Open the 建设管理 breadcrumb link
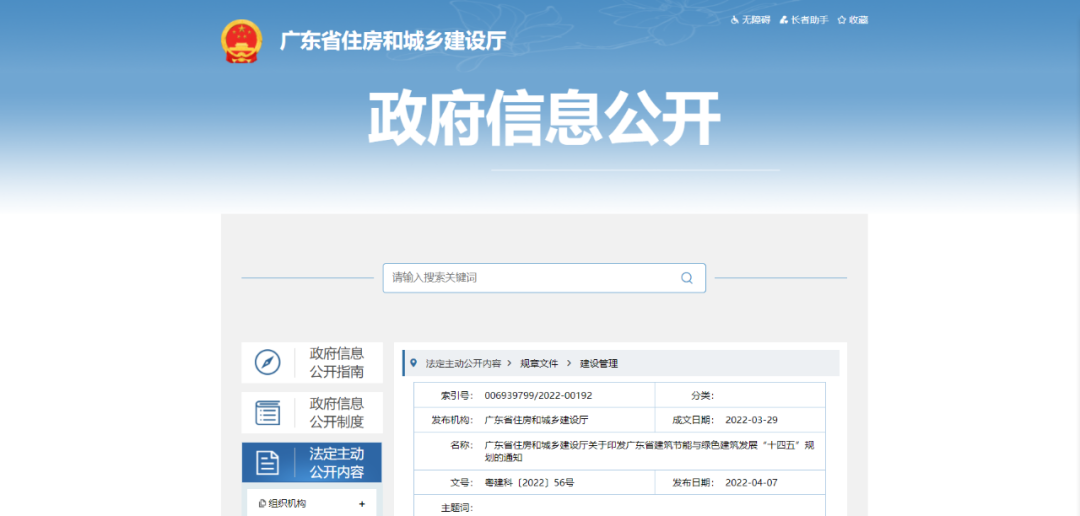 599,364
